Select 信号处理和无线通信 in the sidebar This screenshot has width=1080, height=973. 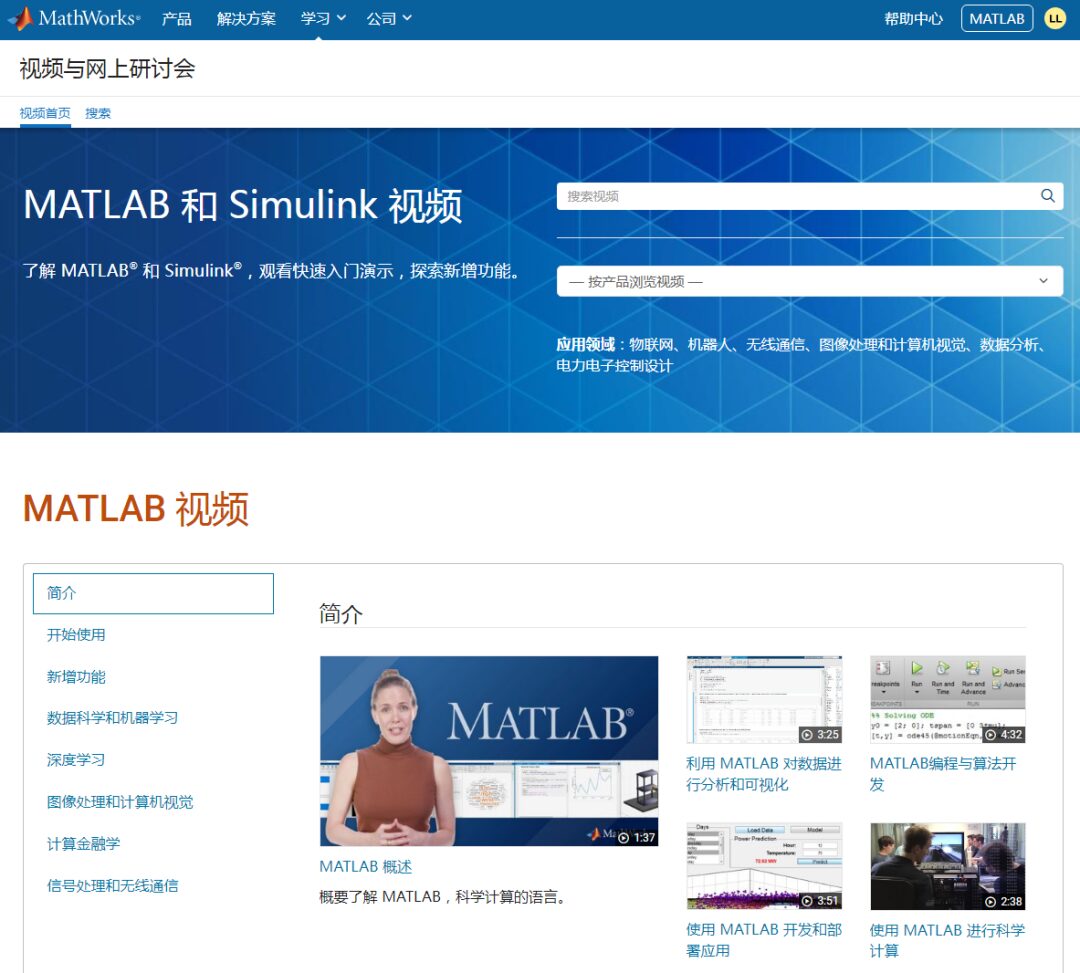point(112,886)
